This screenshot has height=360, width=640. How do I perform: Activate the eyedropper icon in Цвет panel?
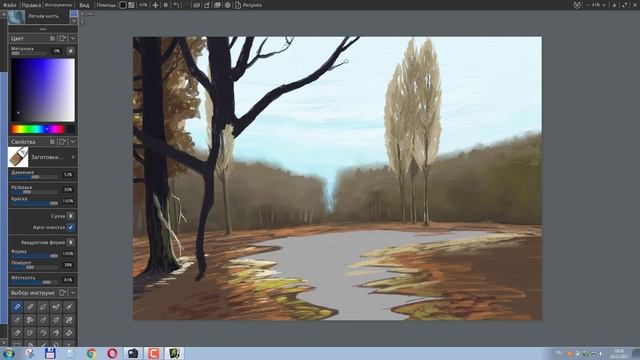(70, 51)
